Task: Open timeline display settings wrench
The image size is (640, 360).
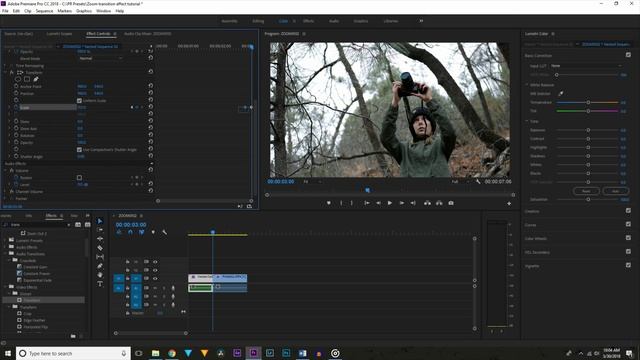Action: [164, 232]
